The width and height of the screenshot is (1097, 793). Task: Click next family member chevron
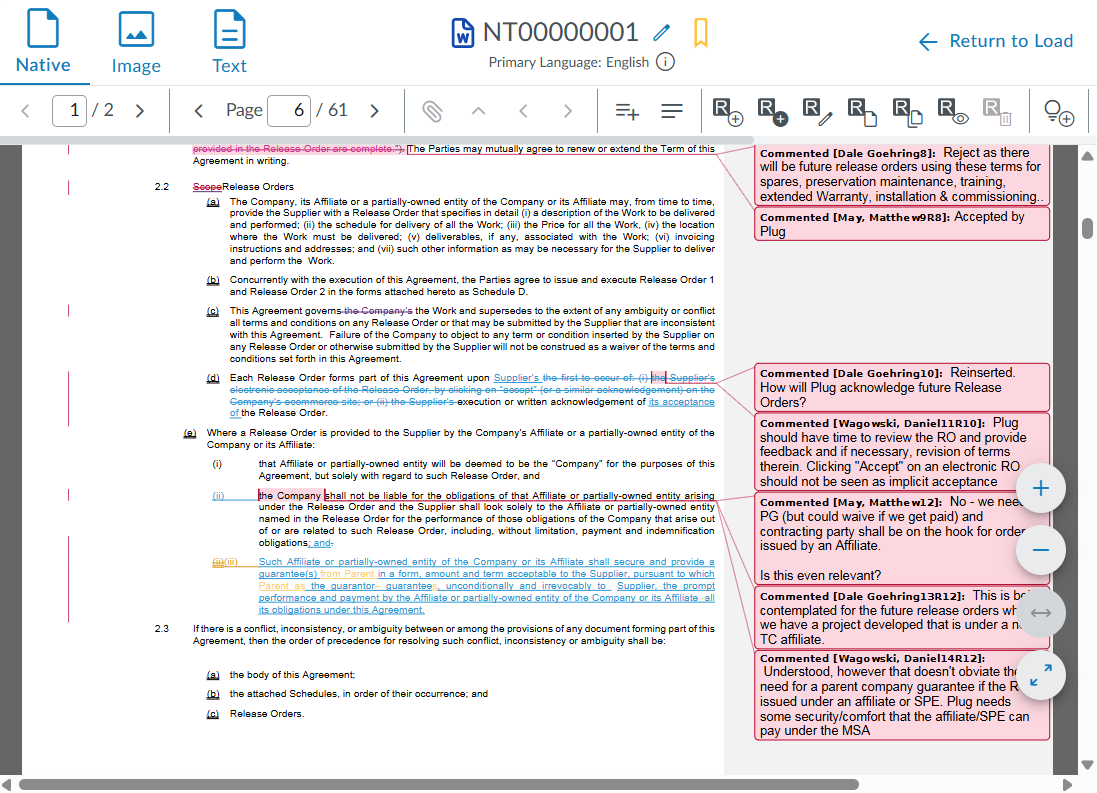click(x=567, y=111)
